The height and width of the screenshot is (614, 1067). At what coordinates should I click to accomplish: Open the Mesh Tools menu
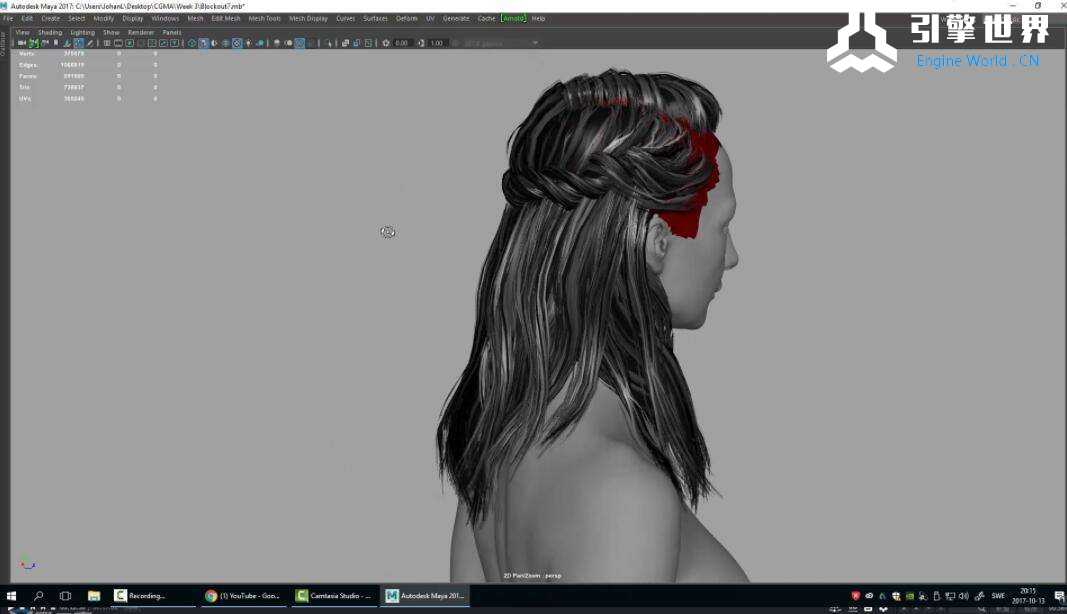point(264,18)
